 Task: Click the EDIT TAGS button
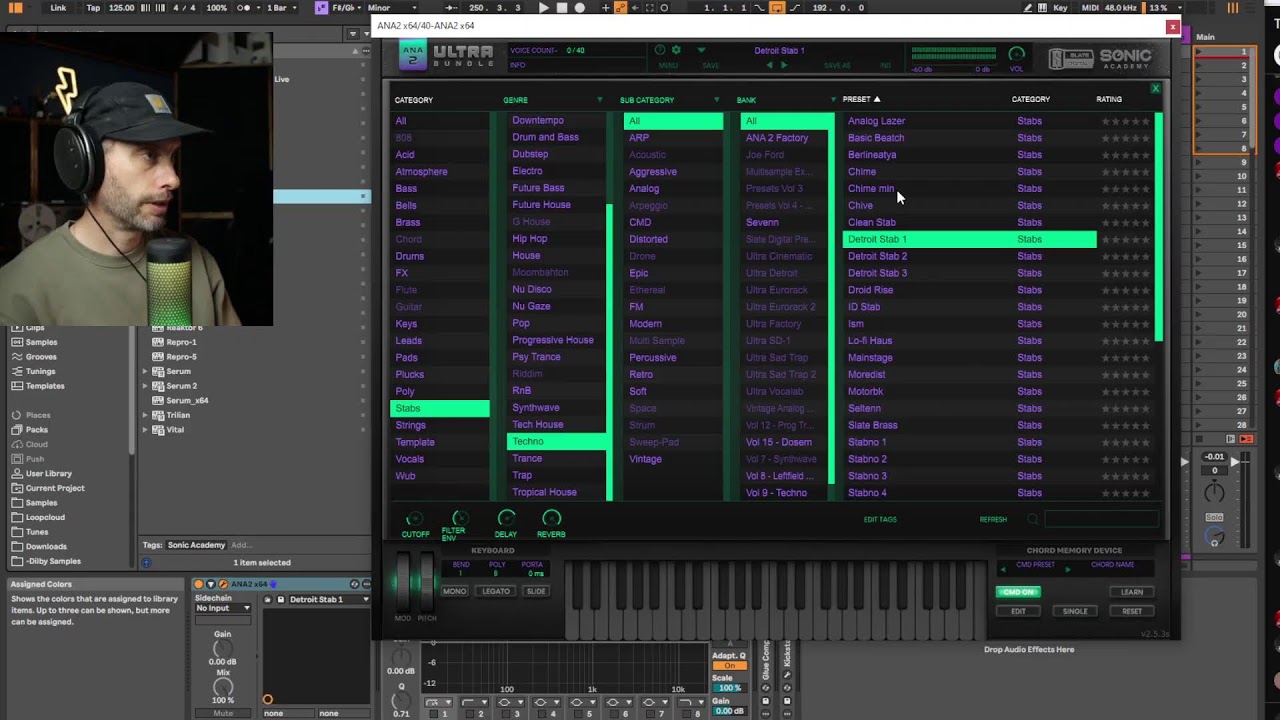(880, 520)
